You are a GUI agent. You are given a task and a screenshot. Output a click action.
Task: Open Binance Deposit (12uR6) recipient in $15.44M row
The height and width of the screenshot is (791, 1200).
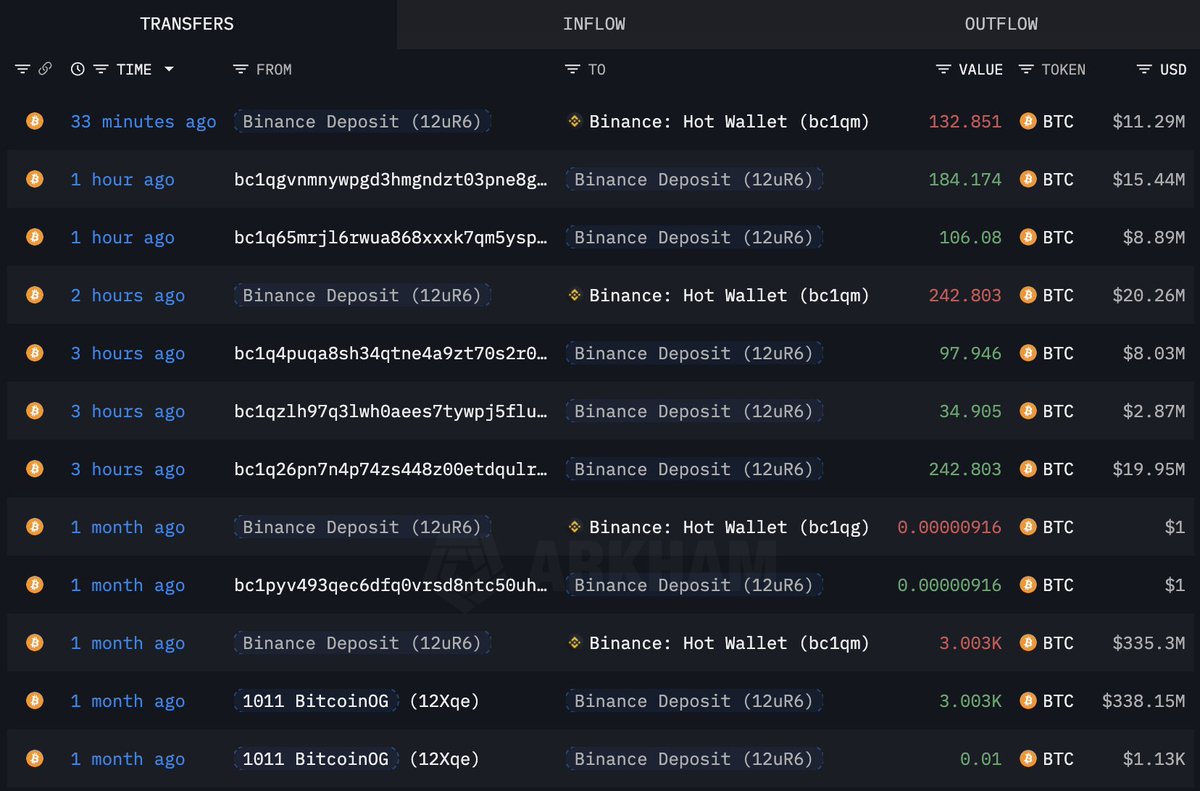click(694, 179)
